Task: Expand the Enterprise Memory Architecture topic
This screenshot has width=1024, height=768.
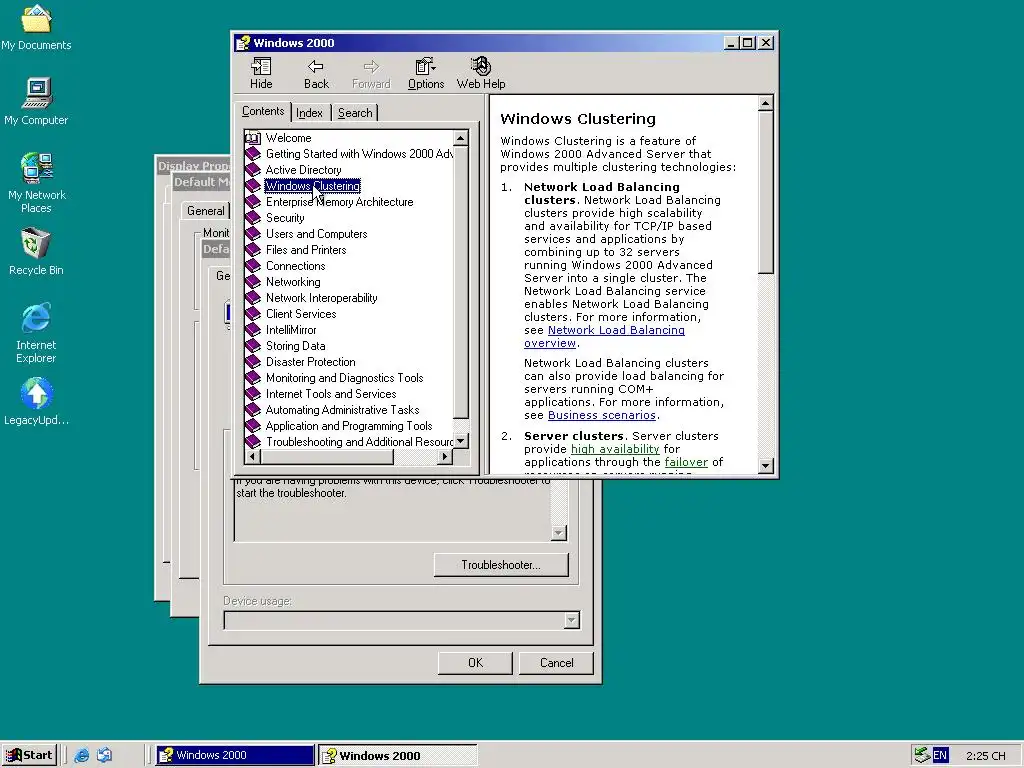Action: [340, 202]
